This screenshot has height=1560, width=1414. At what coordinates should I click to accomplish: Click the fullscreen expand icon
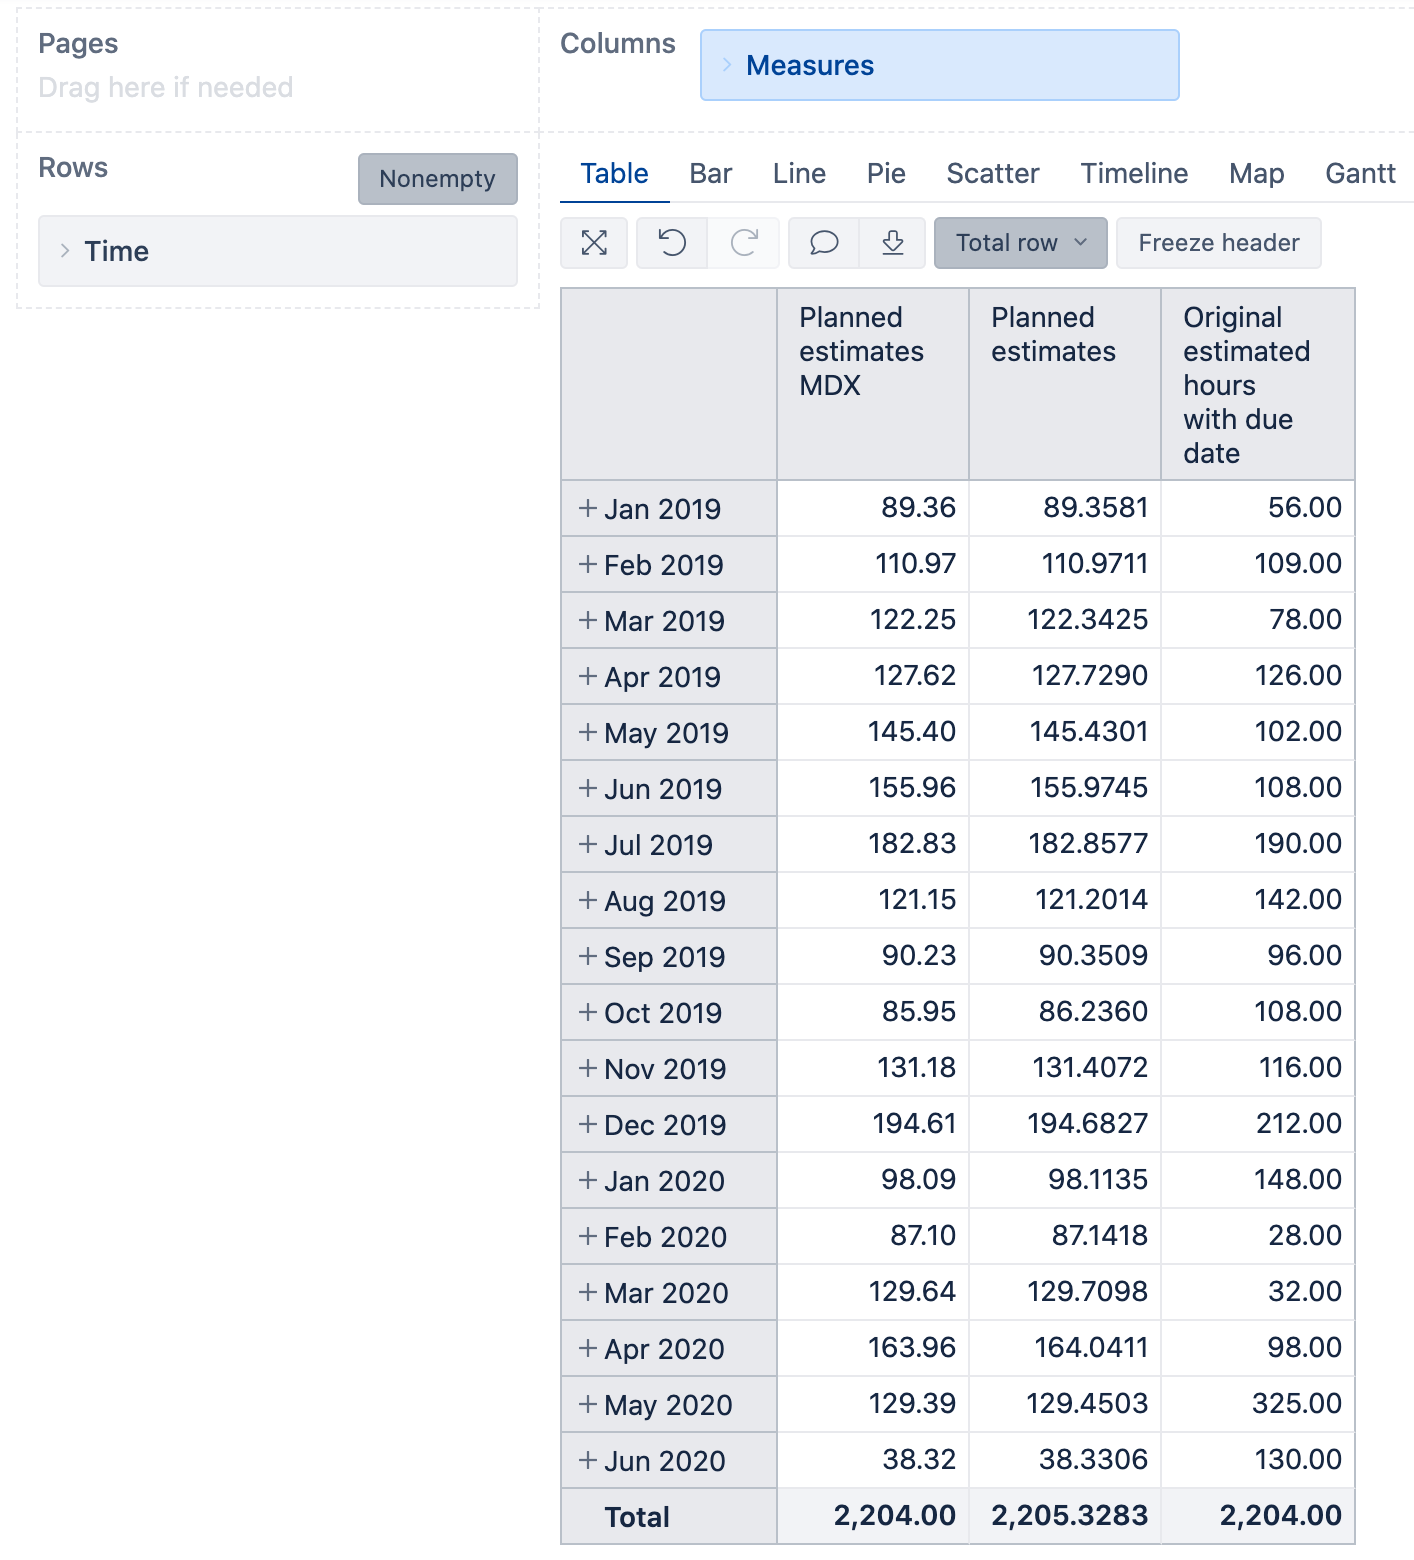[x=594, y=243]
